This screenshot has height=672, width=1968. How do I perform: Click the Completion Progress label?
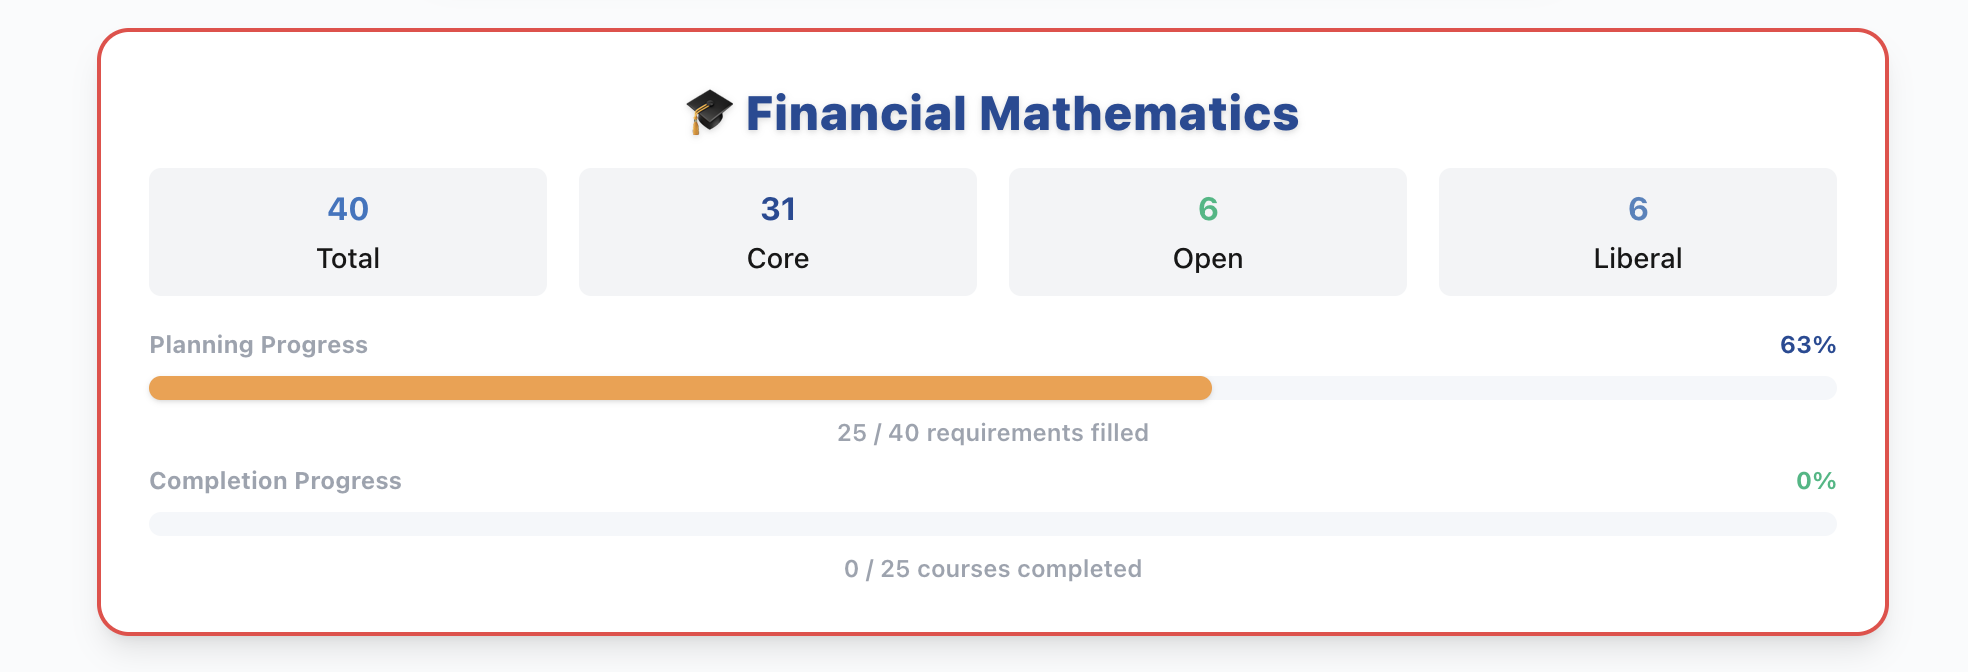point(275,481)
